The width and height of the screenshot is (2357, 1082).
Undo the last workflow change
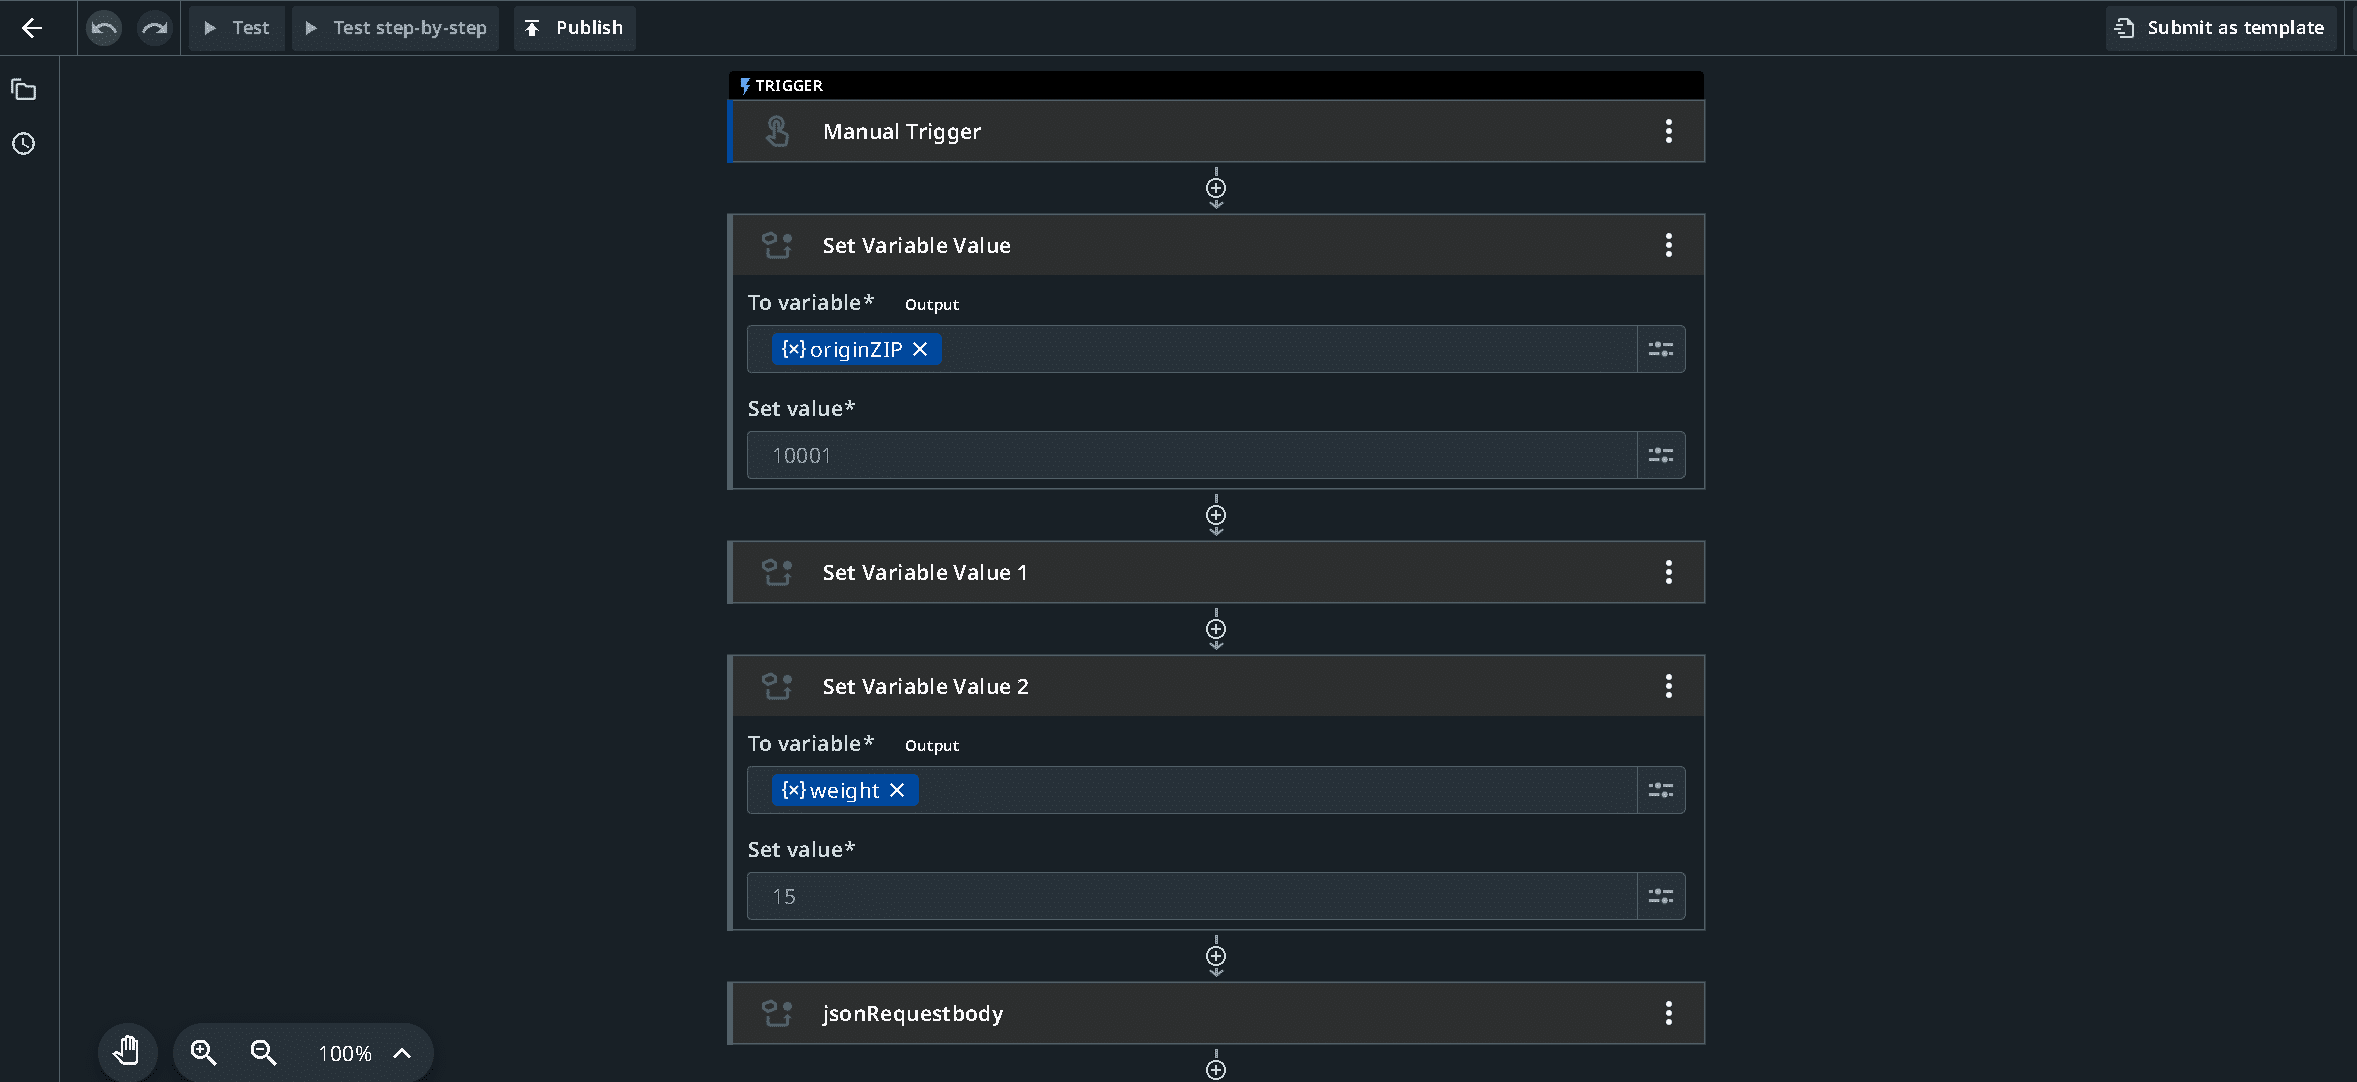[104, 28]
